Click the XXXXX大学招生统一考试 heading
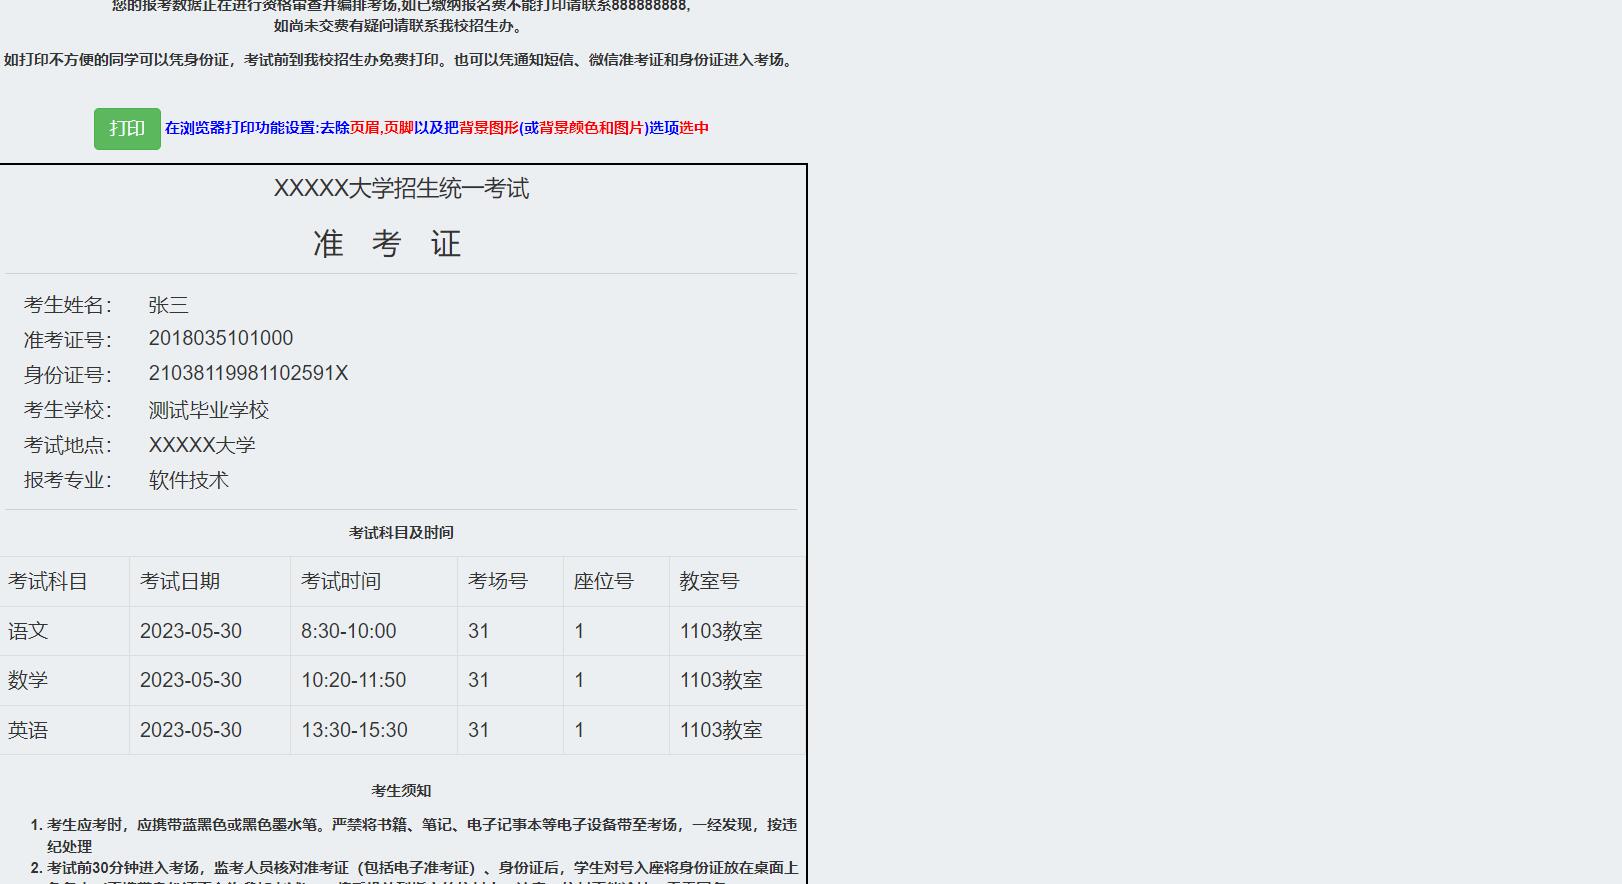The height and width of the screenshot is (884, 1622). point(401,189)
